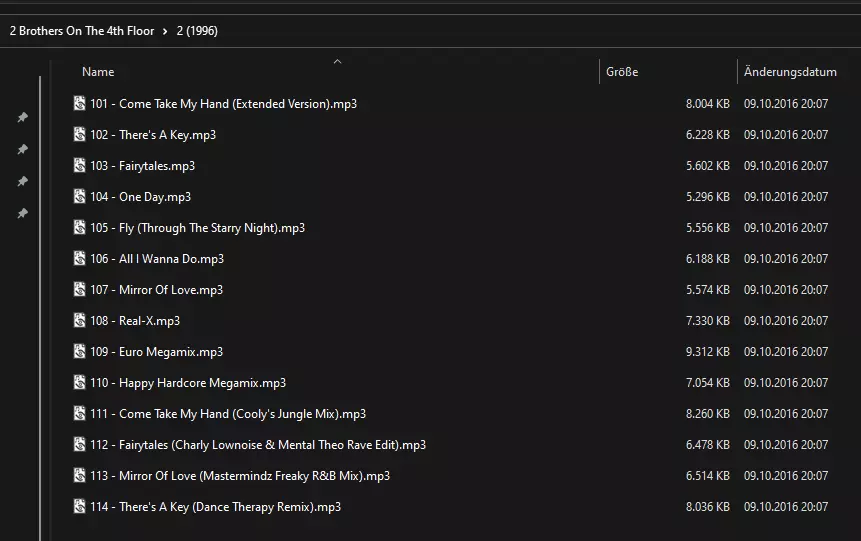
Task: Click the mp3 icon of 112 - Fairytales Rave Edit
Action: pos(80,444)
